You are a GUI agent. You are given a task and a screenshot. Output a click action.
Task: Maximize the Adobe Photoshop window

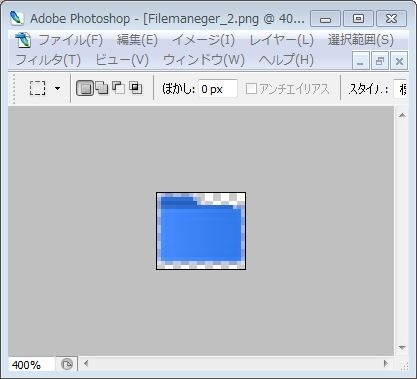(358, 18)
